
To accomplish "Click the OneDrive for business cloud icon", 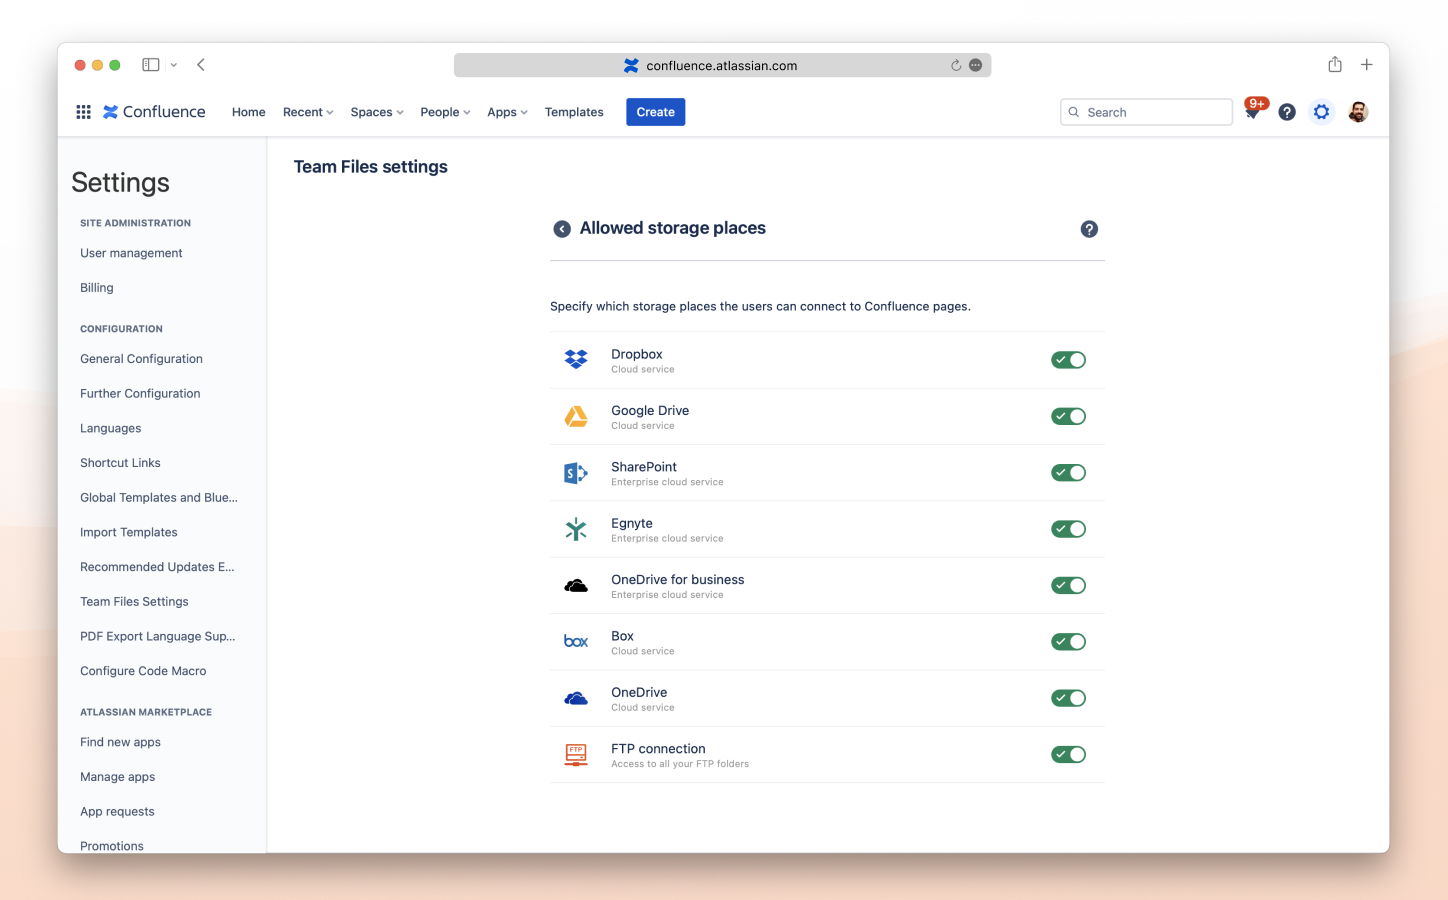I will pos(576,586).
